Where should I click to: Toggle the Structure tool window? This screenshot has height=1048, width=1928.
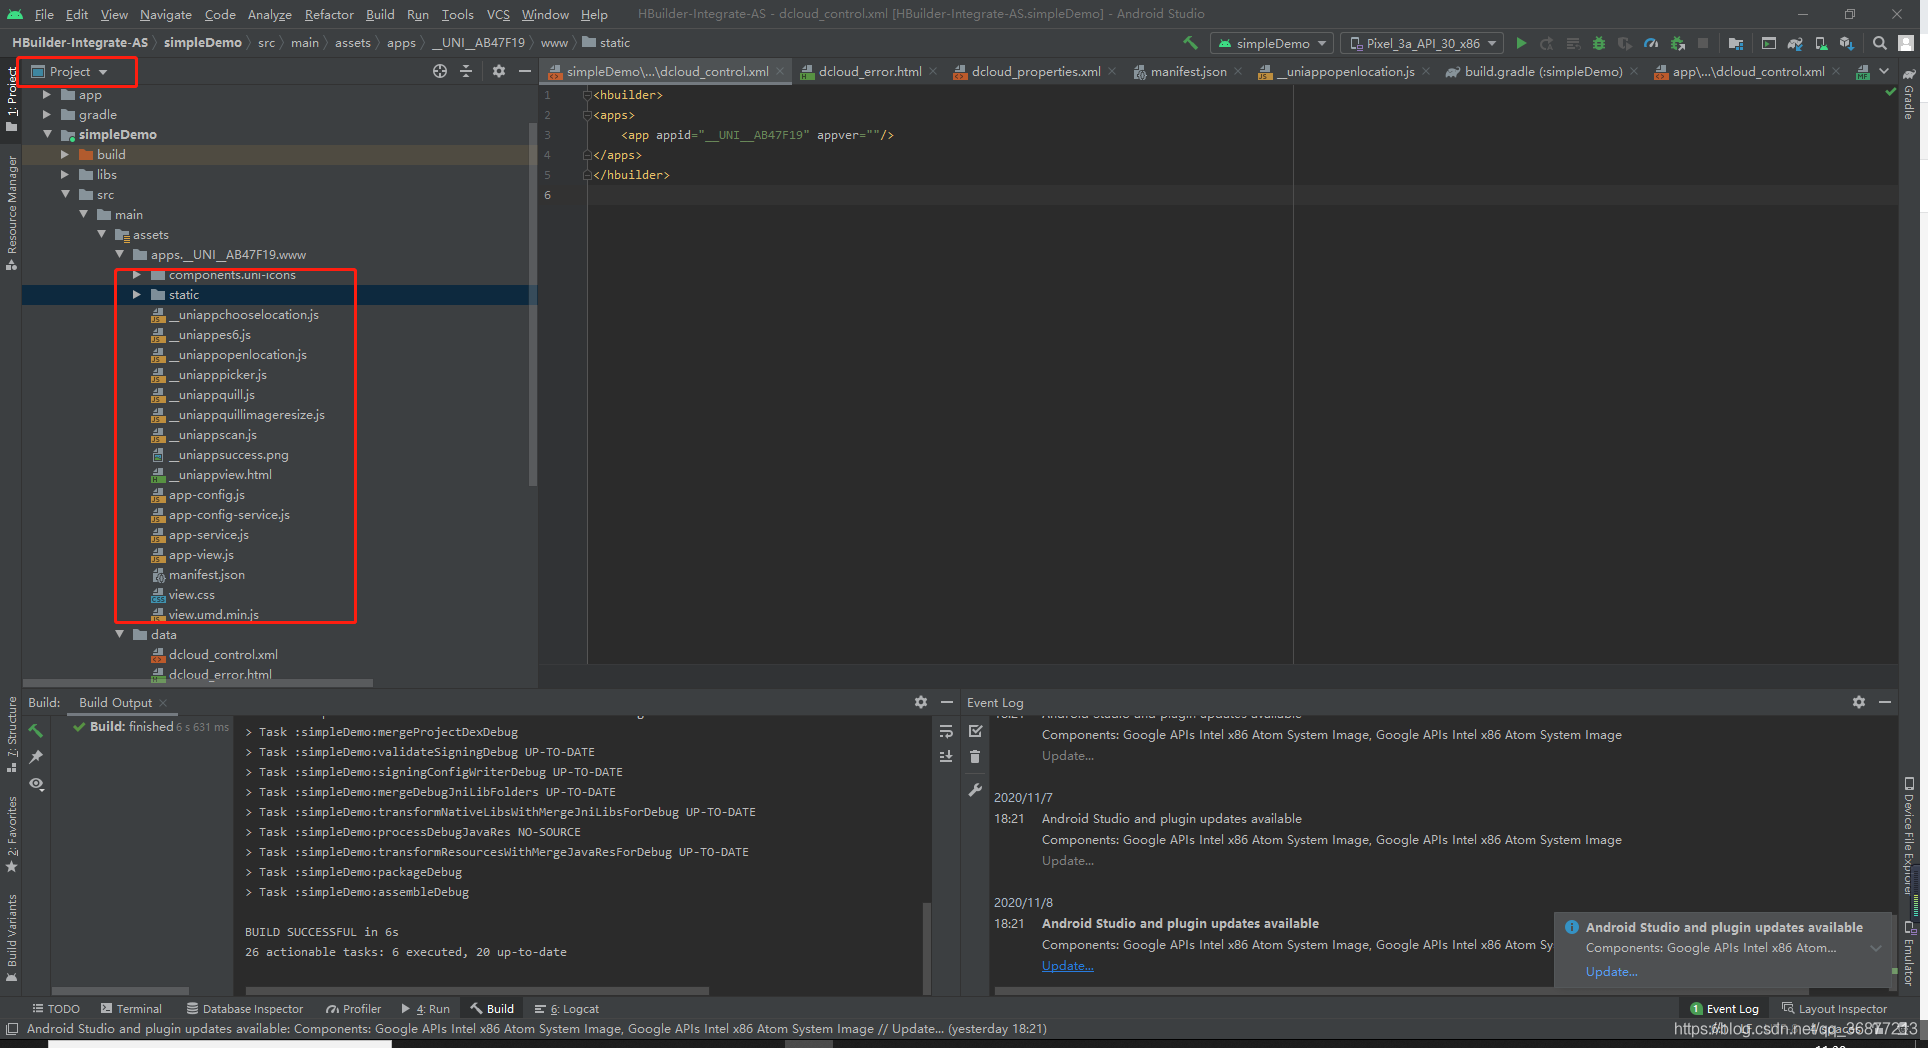pos(12,735)
